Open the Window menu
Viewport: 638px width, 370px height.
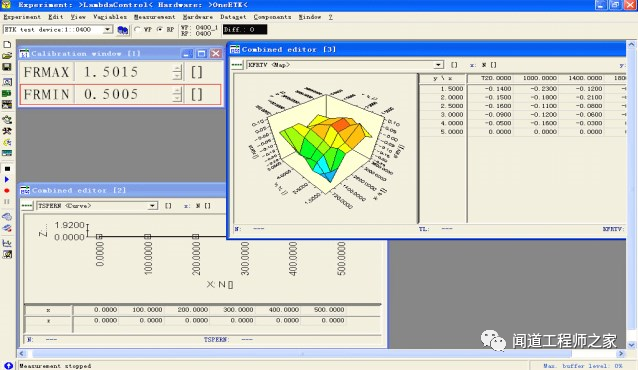pos(309,17)
